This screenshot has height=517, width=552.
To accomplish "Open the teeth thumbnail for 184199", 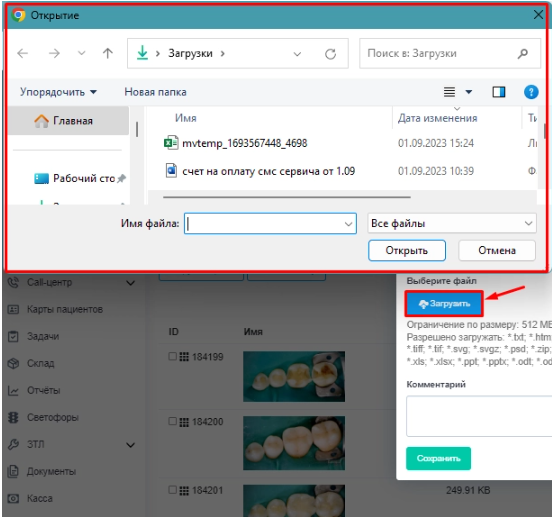I will pyautogui.click(x=294, y=377).
